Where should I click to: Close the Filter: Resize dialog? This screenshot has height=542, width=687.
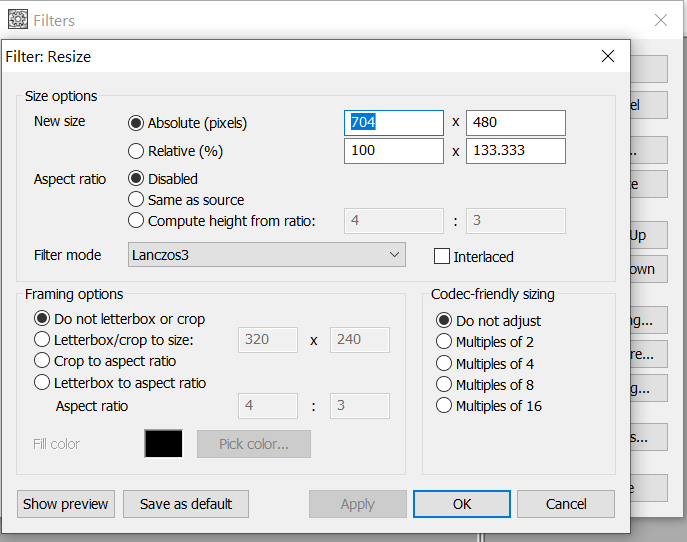pos(608,56)
